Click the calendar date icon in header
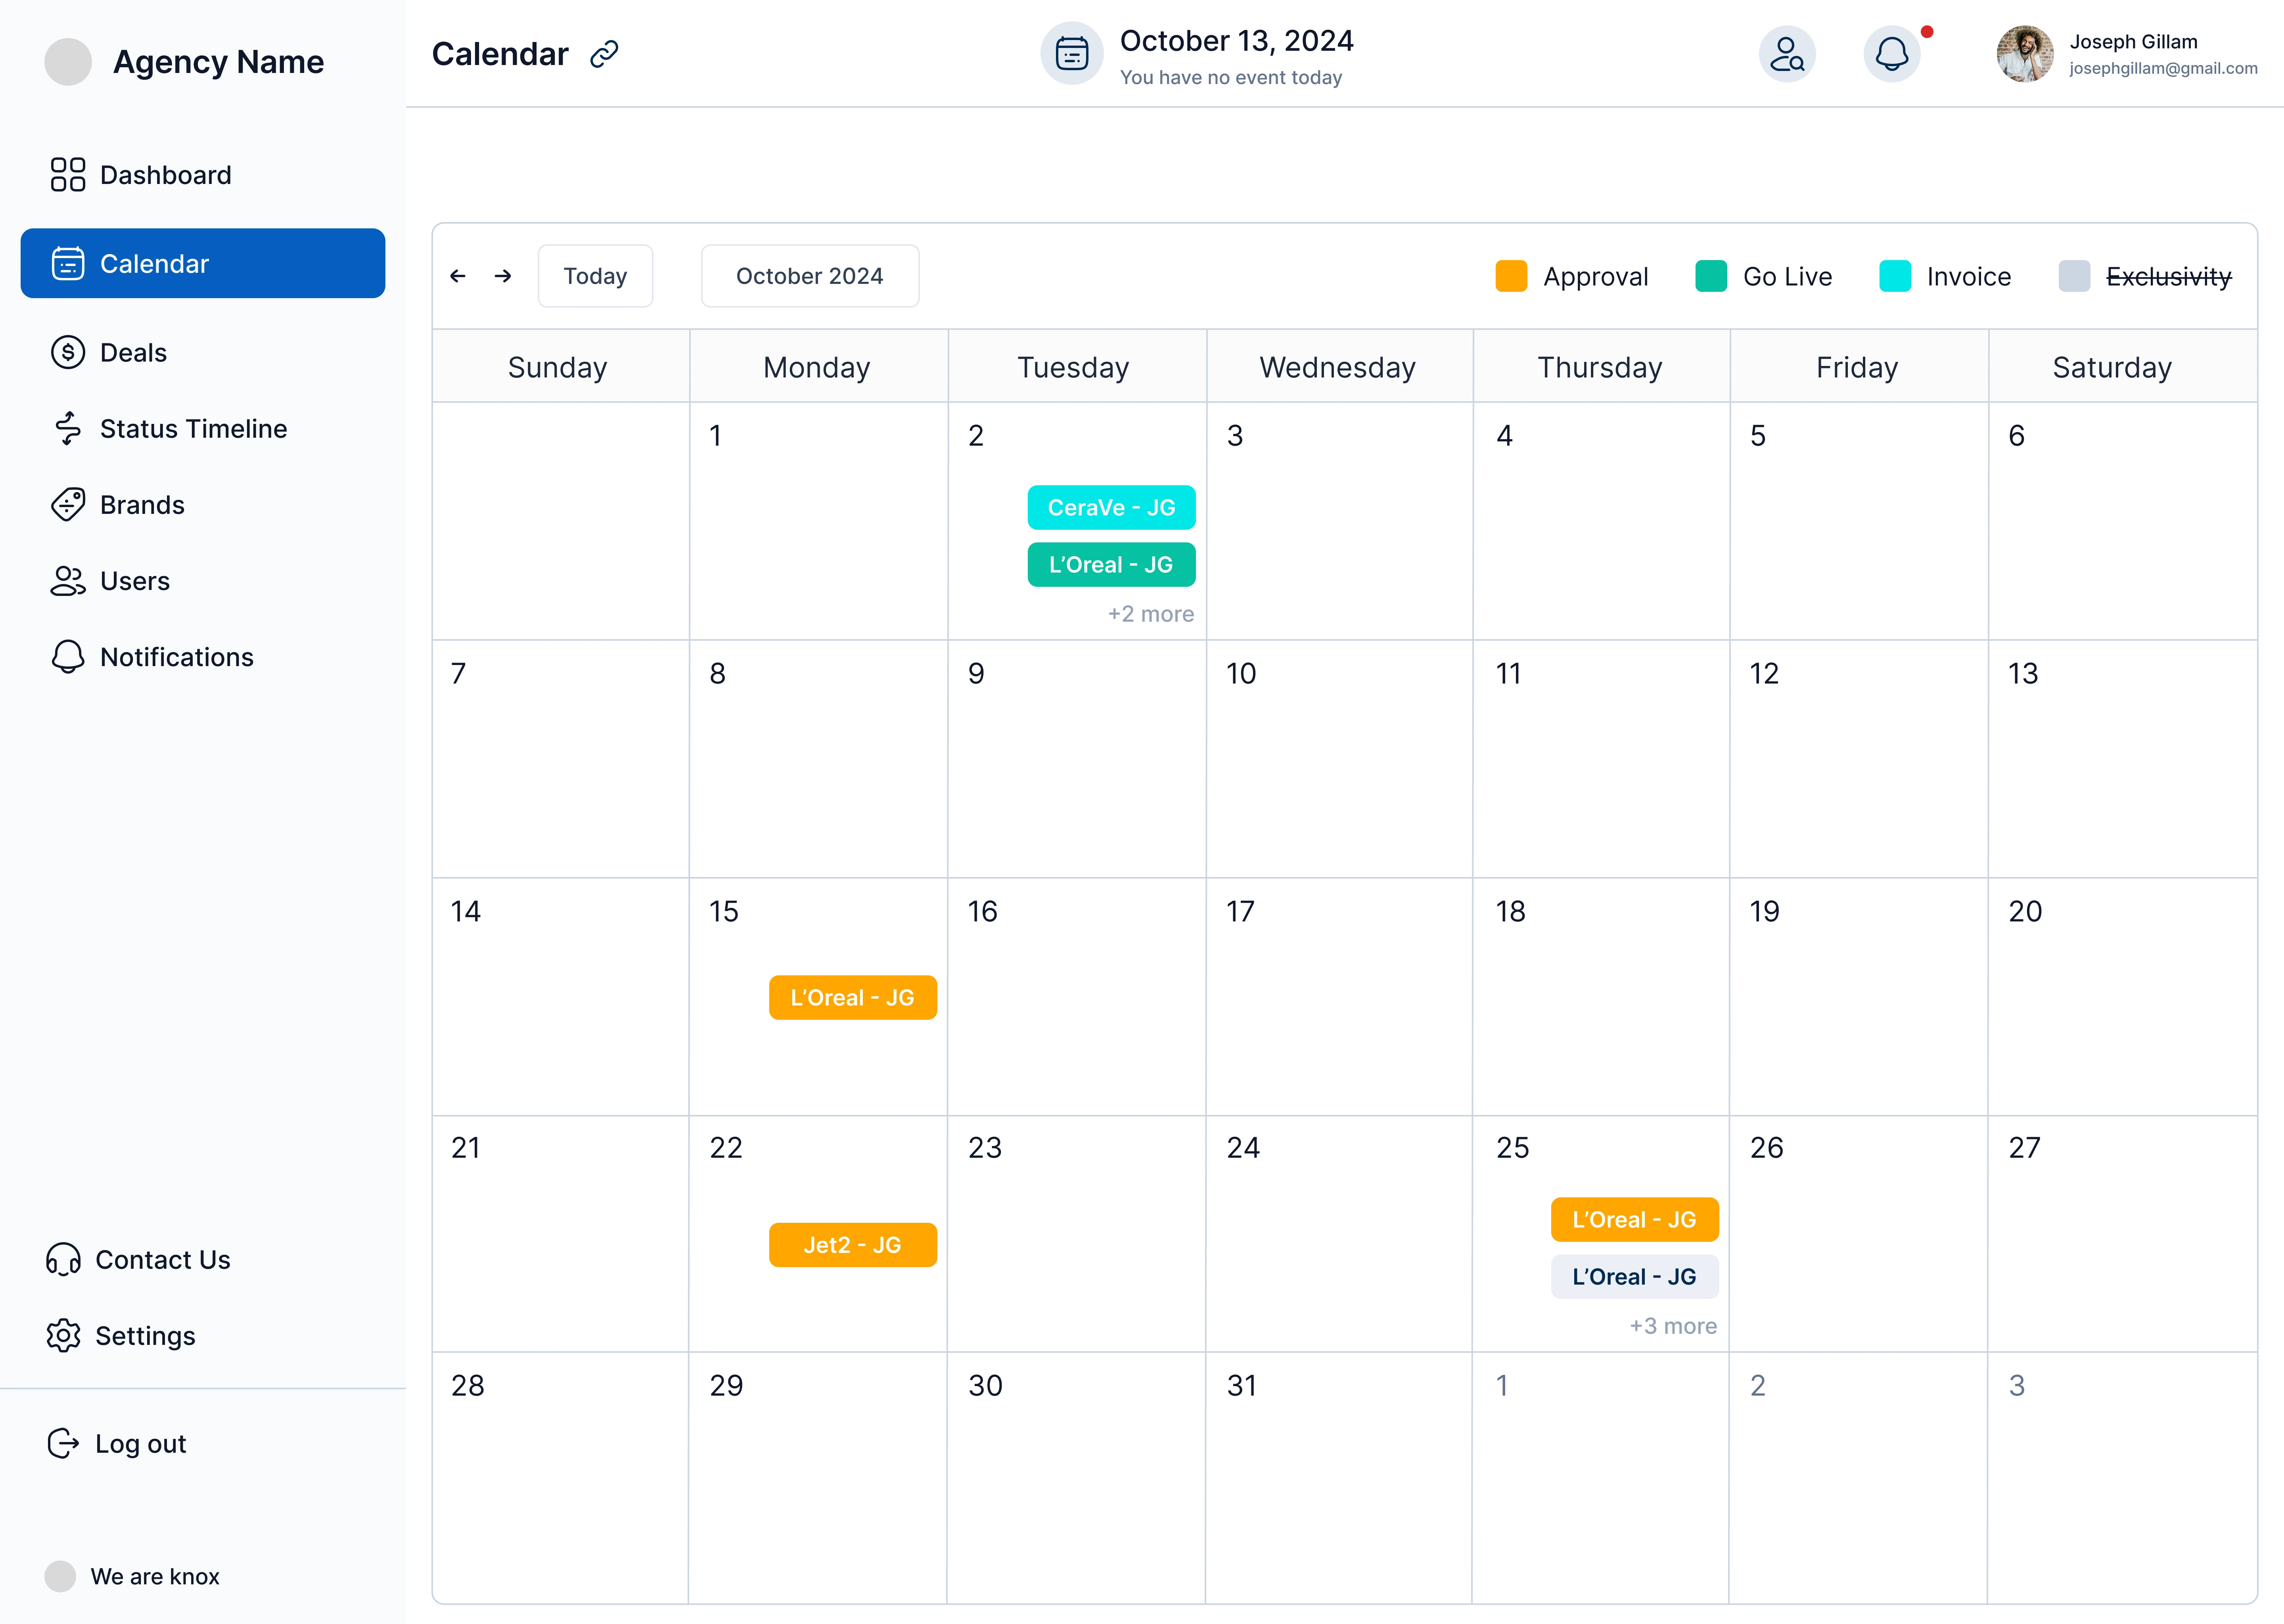This screenshot has width=2284, height=1624. (1071, 54)
